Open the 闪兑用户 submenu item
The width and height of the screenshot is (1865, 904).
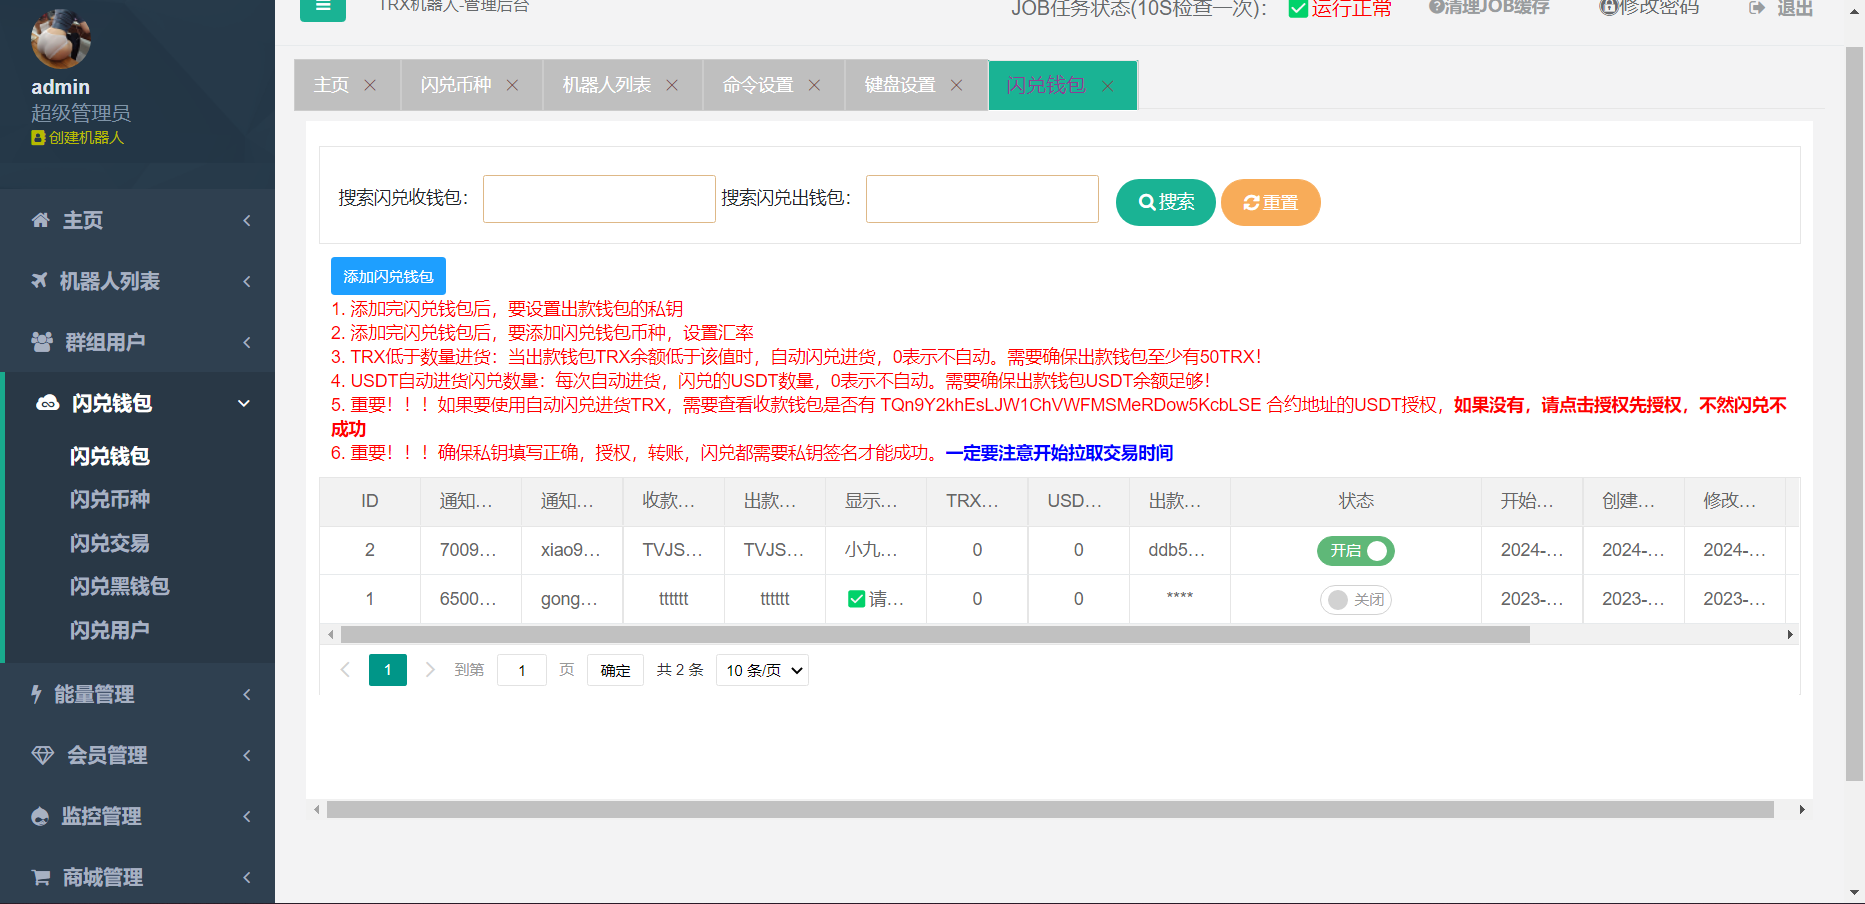pos(110,630)
